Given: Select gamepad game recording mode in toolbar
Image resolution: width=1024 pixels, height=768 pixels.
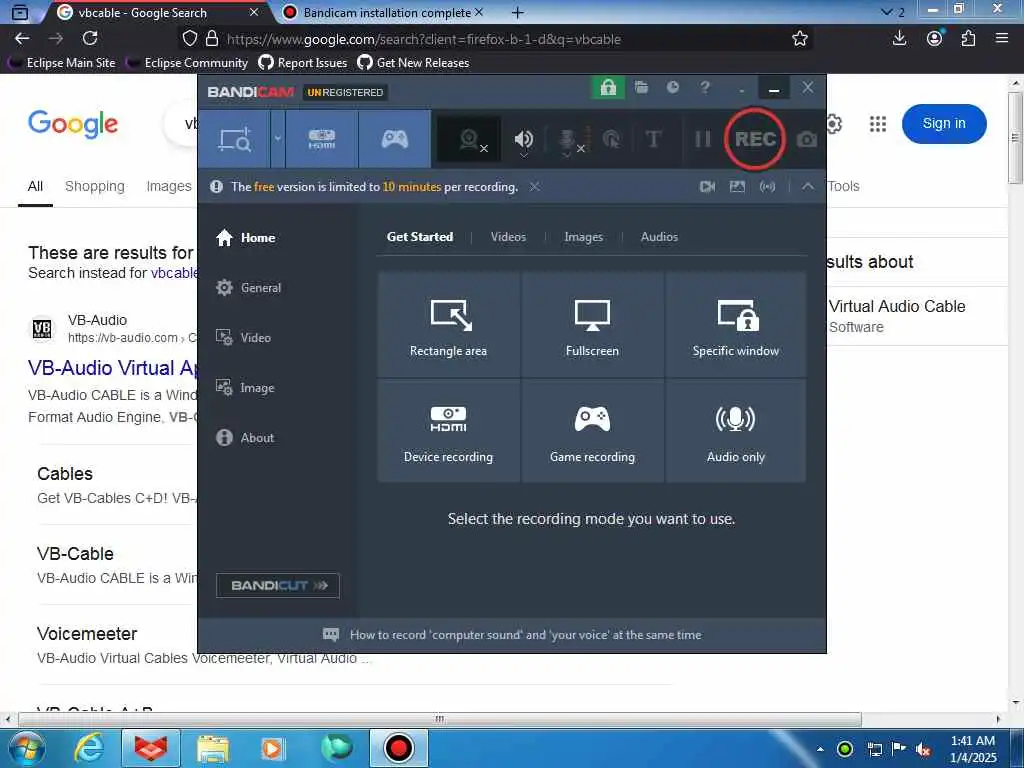Looking at the screenshot, I should (394, 139).
